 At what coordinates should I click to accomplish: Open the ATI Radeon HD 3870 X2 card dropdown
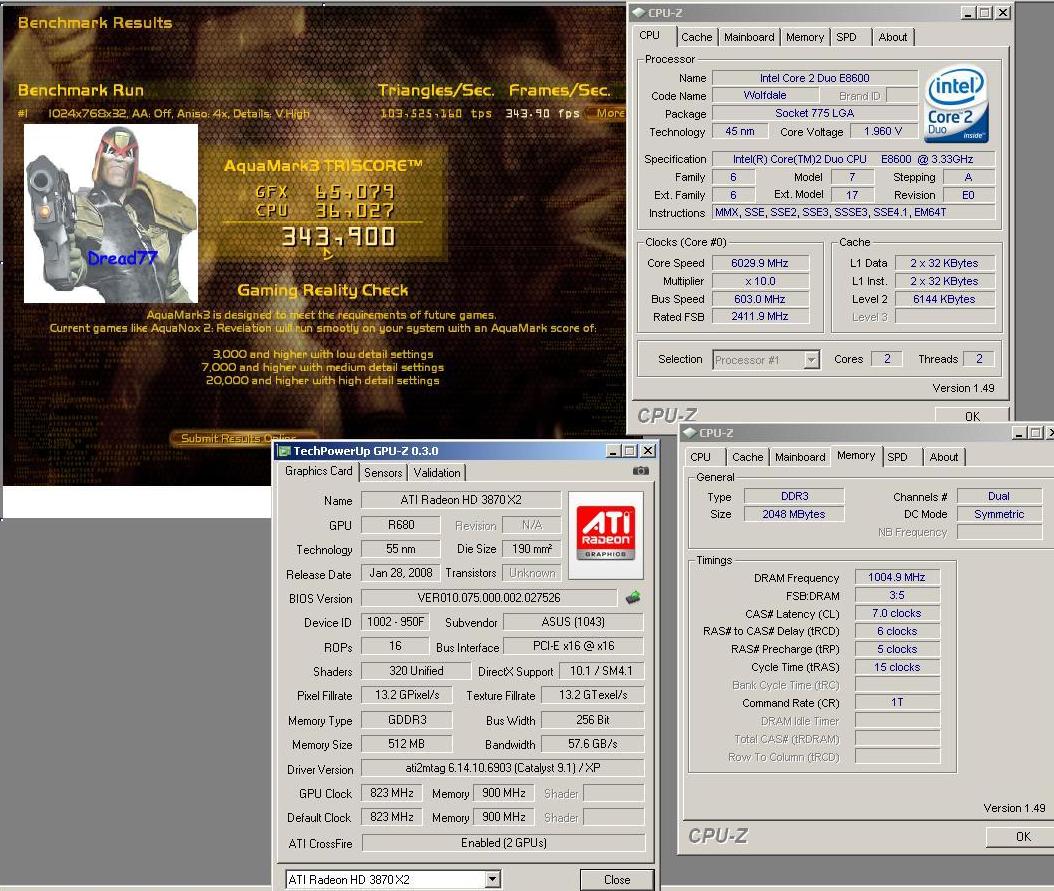click(493, 879)
